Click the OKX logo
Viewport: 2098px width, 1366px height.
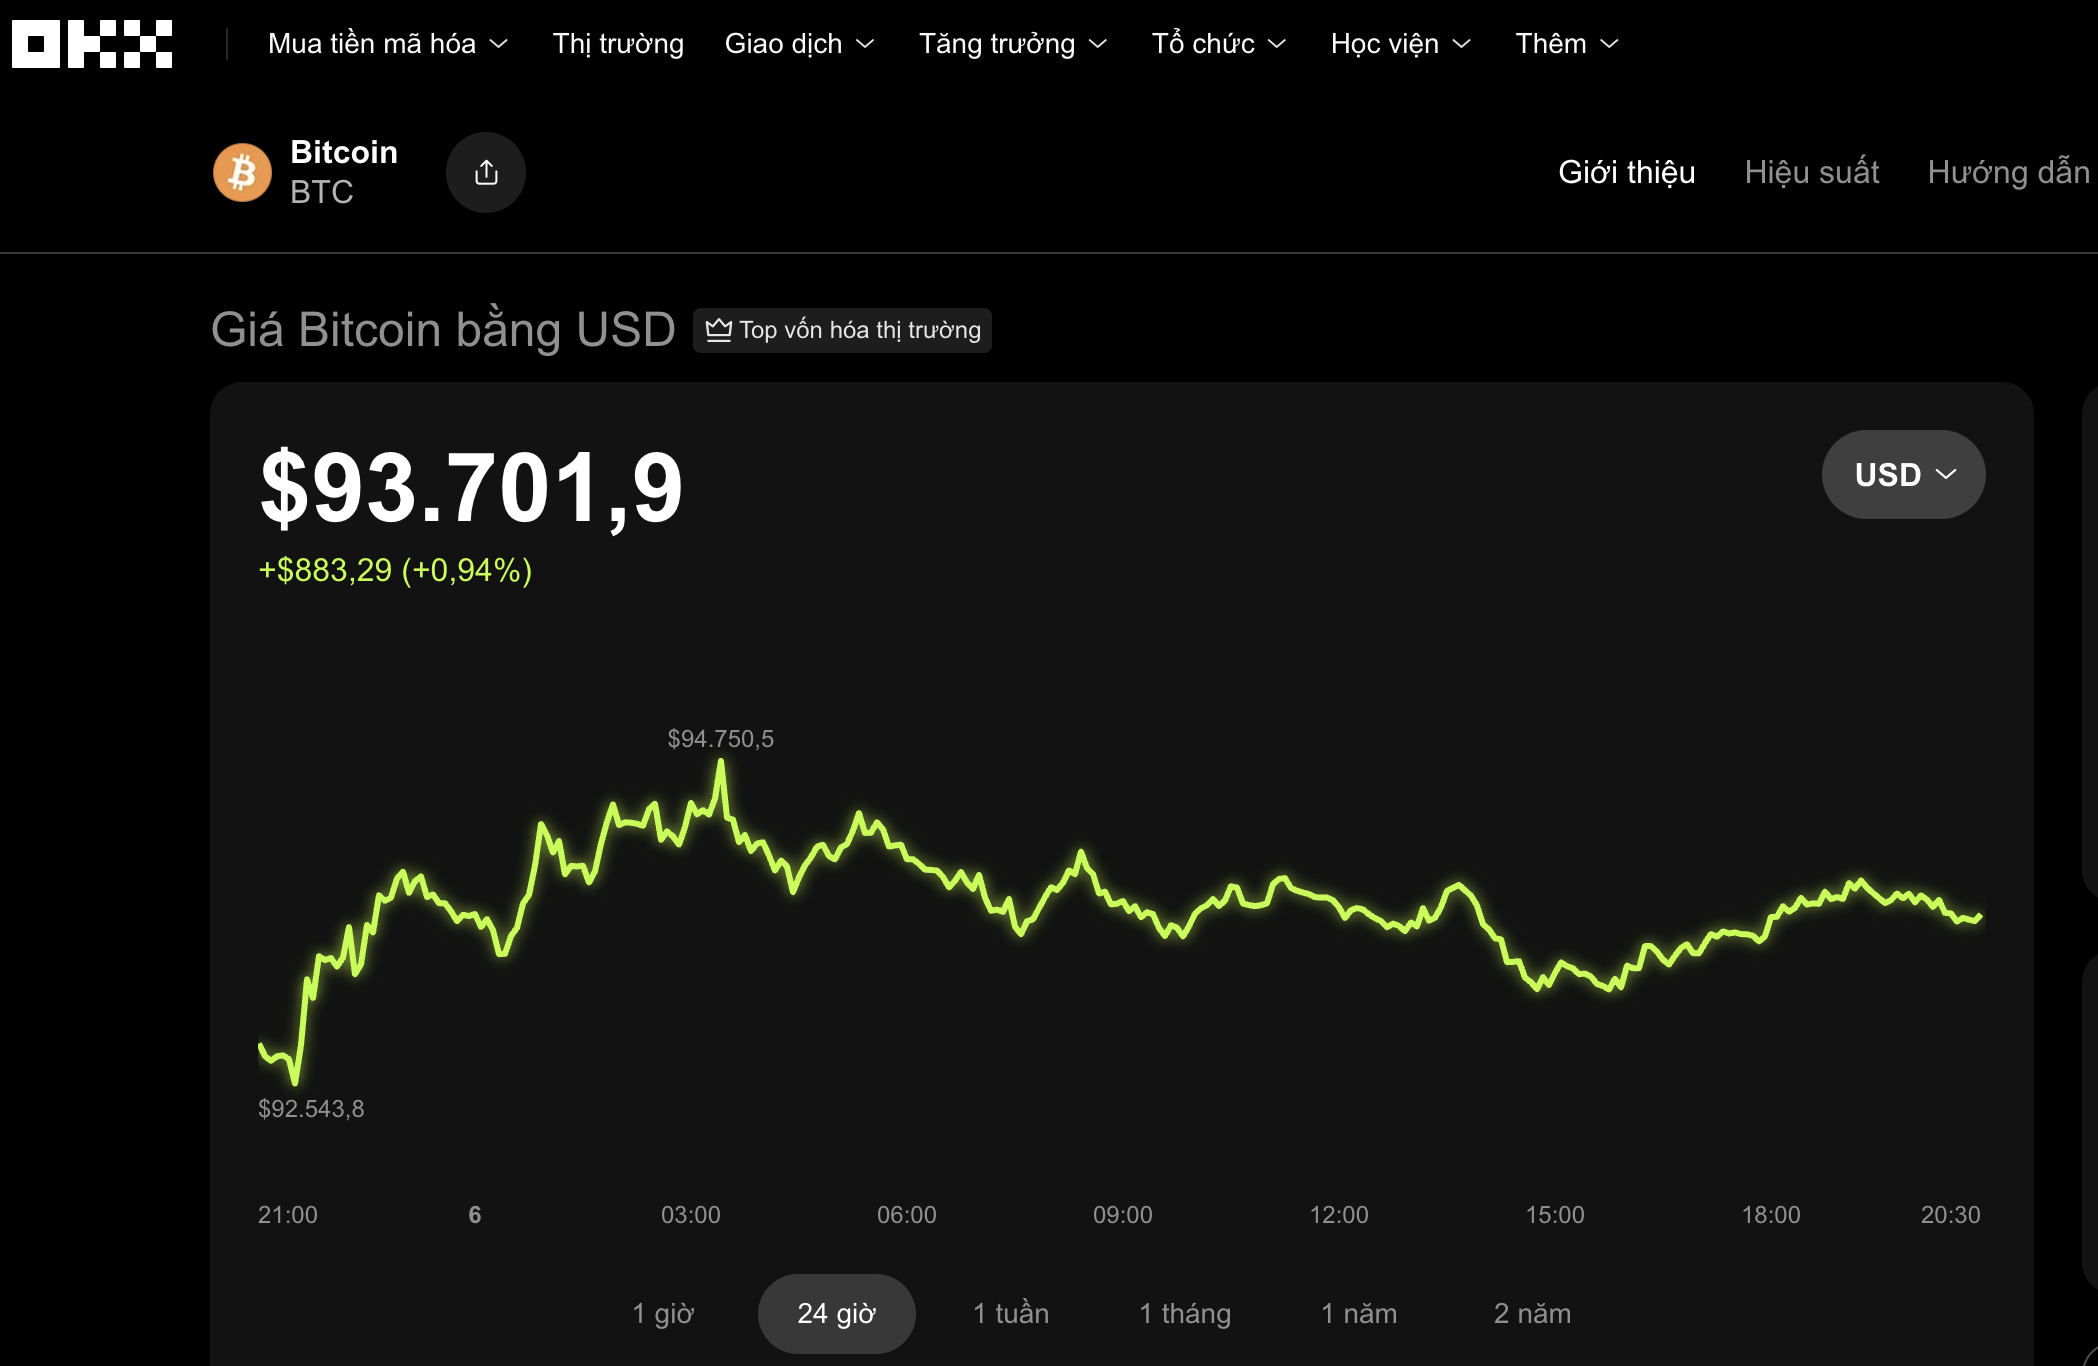coord(88,42)
